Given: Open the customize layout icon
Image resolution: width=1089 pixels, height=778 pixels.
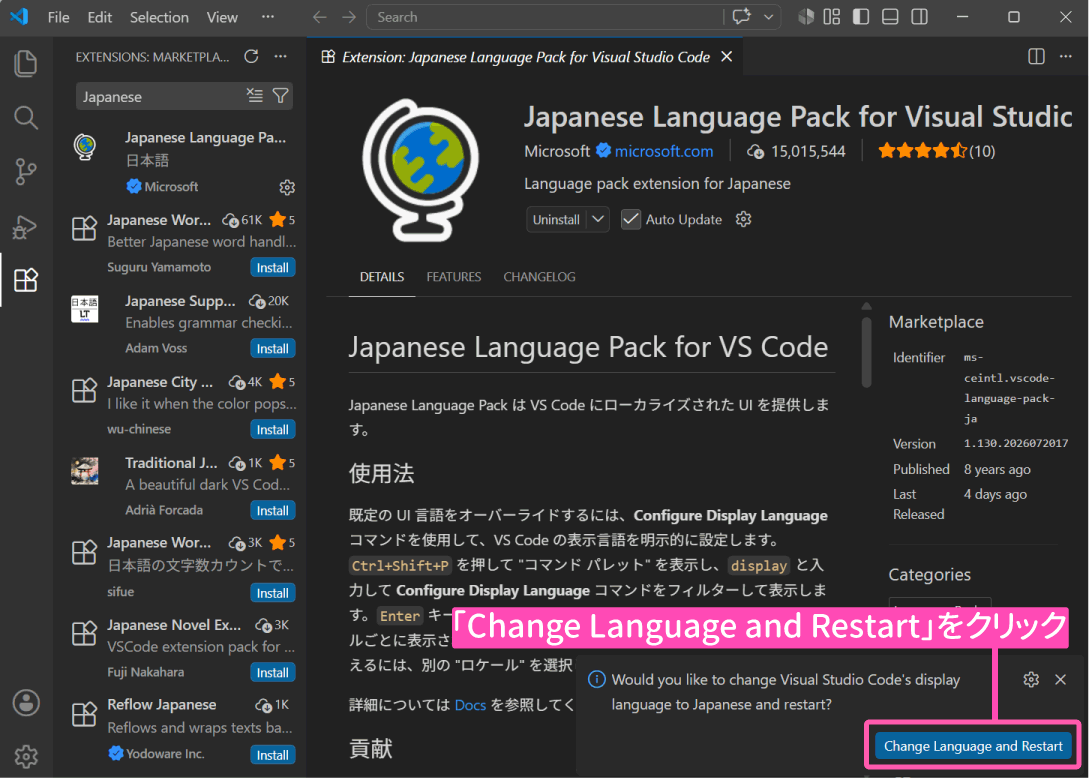Looking at the screenshot, I should tap(831, 17).
